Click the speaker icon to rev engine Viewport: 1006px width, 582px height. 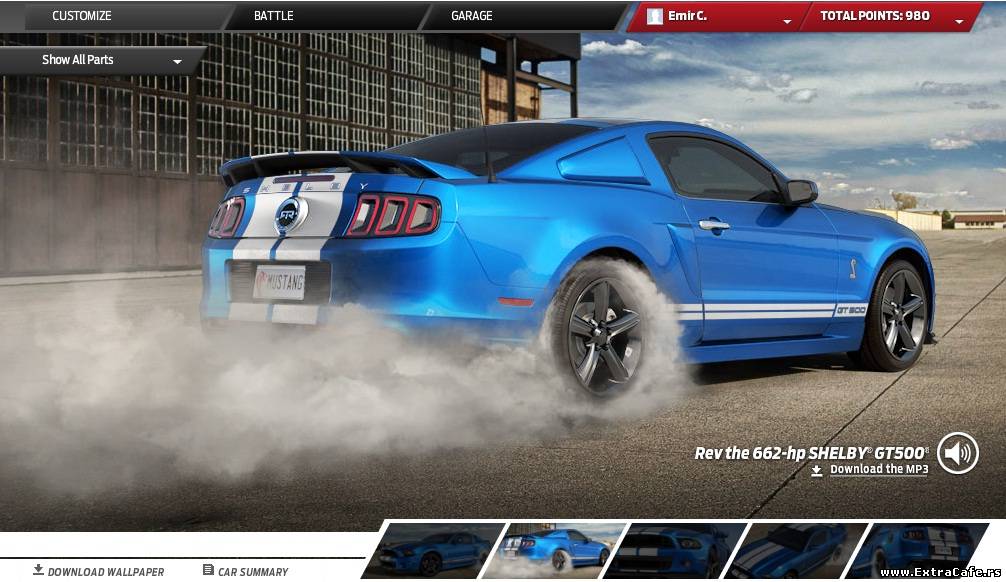click(x=957, y=453)
